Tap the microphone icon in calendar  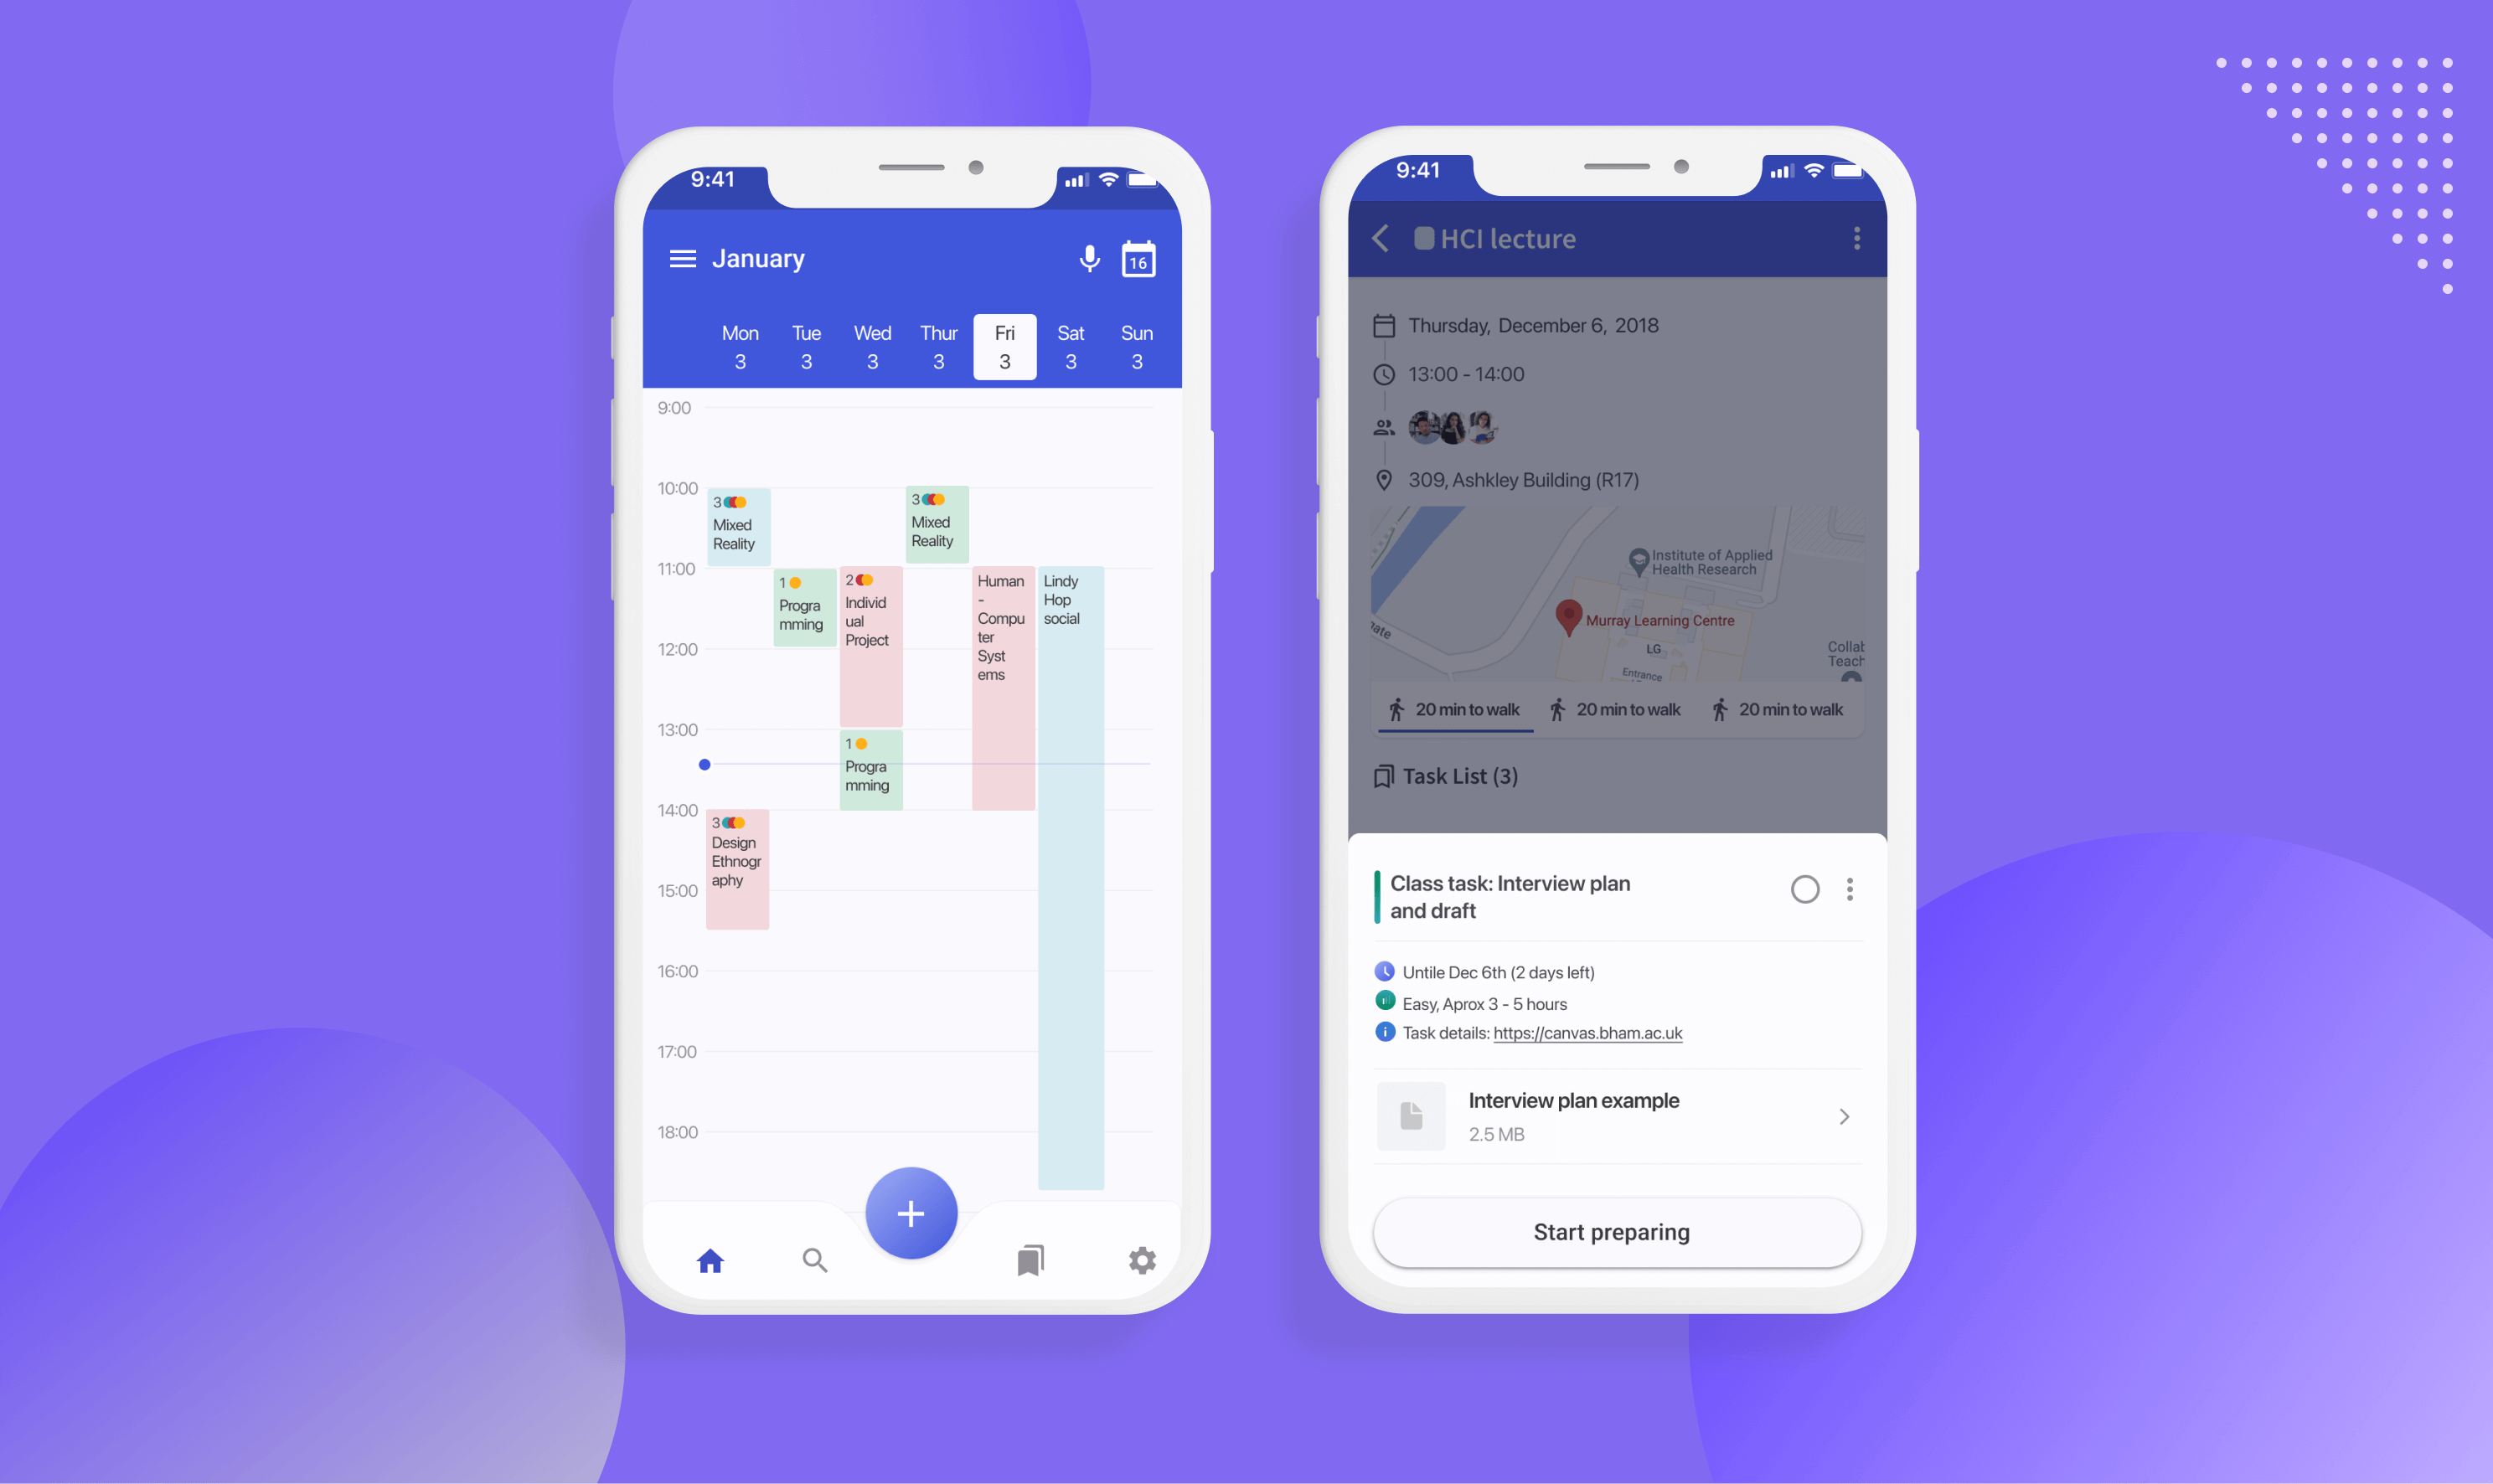(x=1090, y=258)
